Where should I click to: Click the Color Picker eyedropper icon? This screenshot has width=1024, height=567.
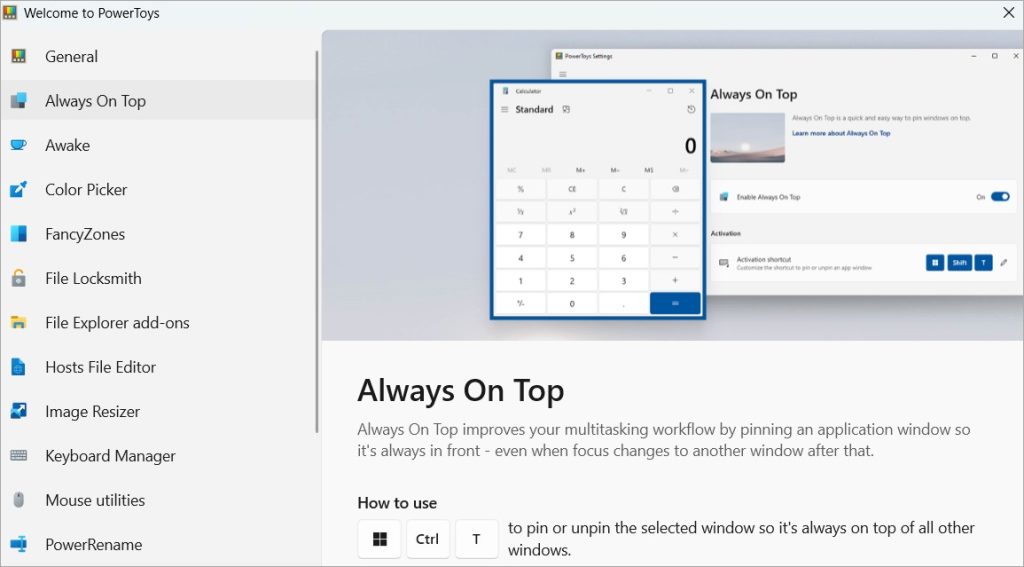pyautogui.click(x=18, y=189)
